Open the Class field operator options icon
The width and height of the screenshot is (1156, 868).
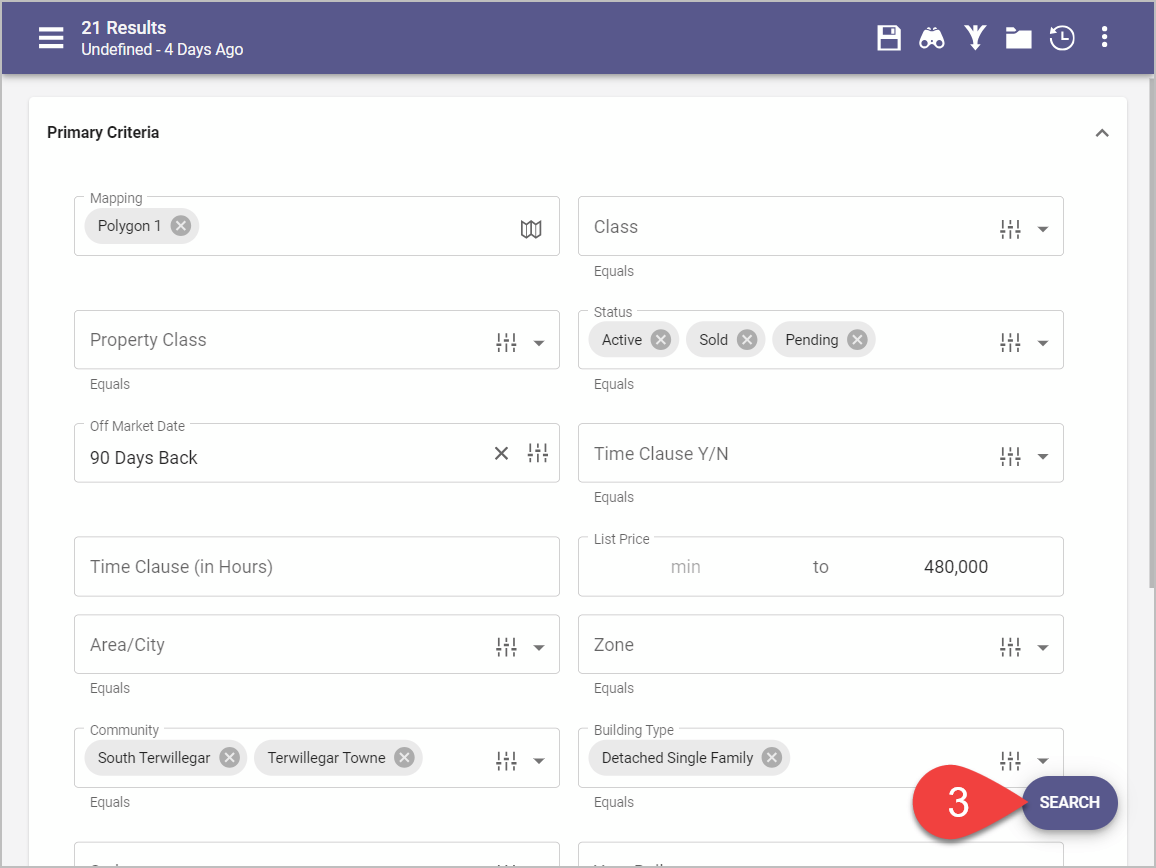point(1010,229)
